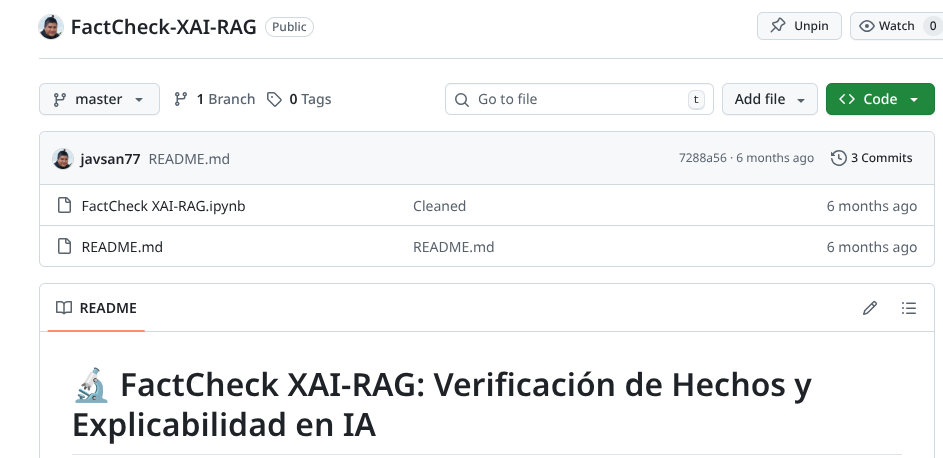This screenshot has width=943, height=458.
Task: Click the javsan77 commit author avatar
Action: coord(63,158)
